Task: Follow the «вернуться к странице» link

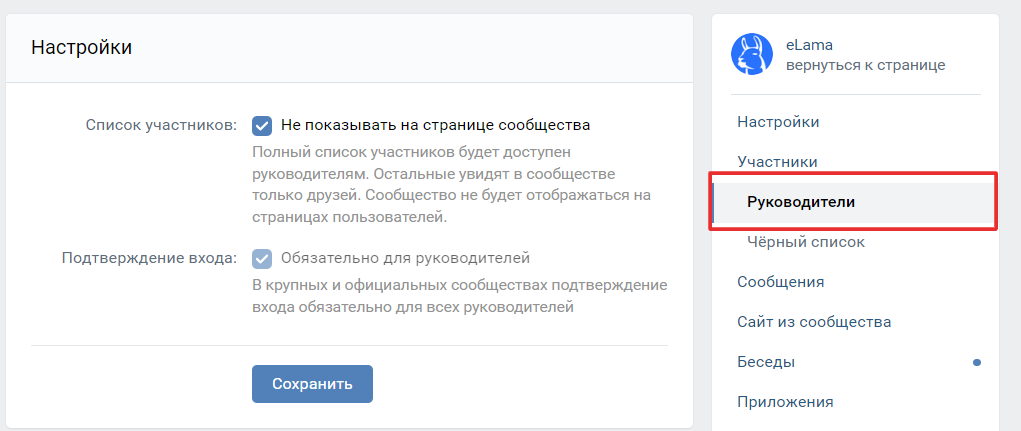Action: pyautogui.click(x=865, y=65)
